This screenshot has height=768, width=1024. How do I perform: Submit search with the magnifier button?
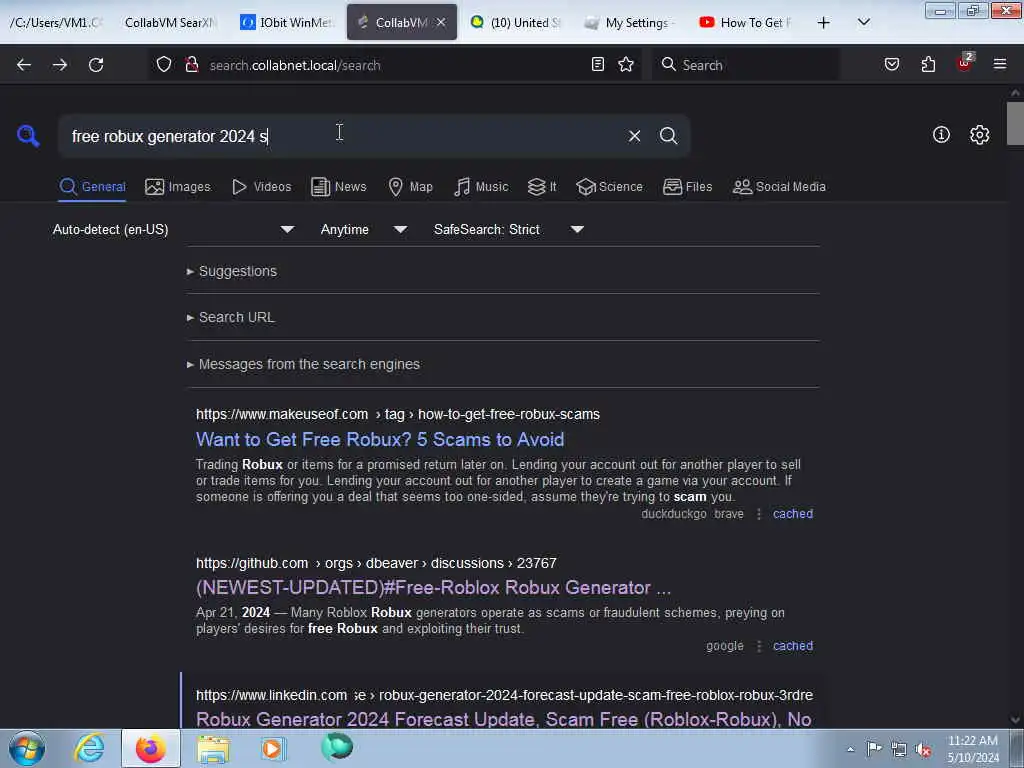(668, 136)
